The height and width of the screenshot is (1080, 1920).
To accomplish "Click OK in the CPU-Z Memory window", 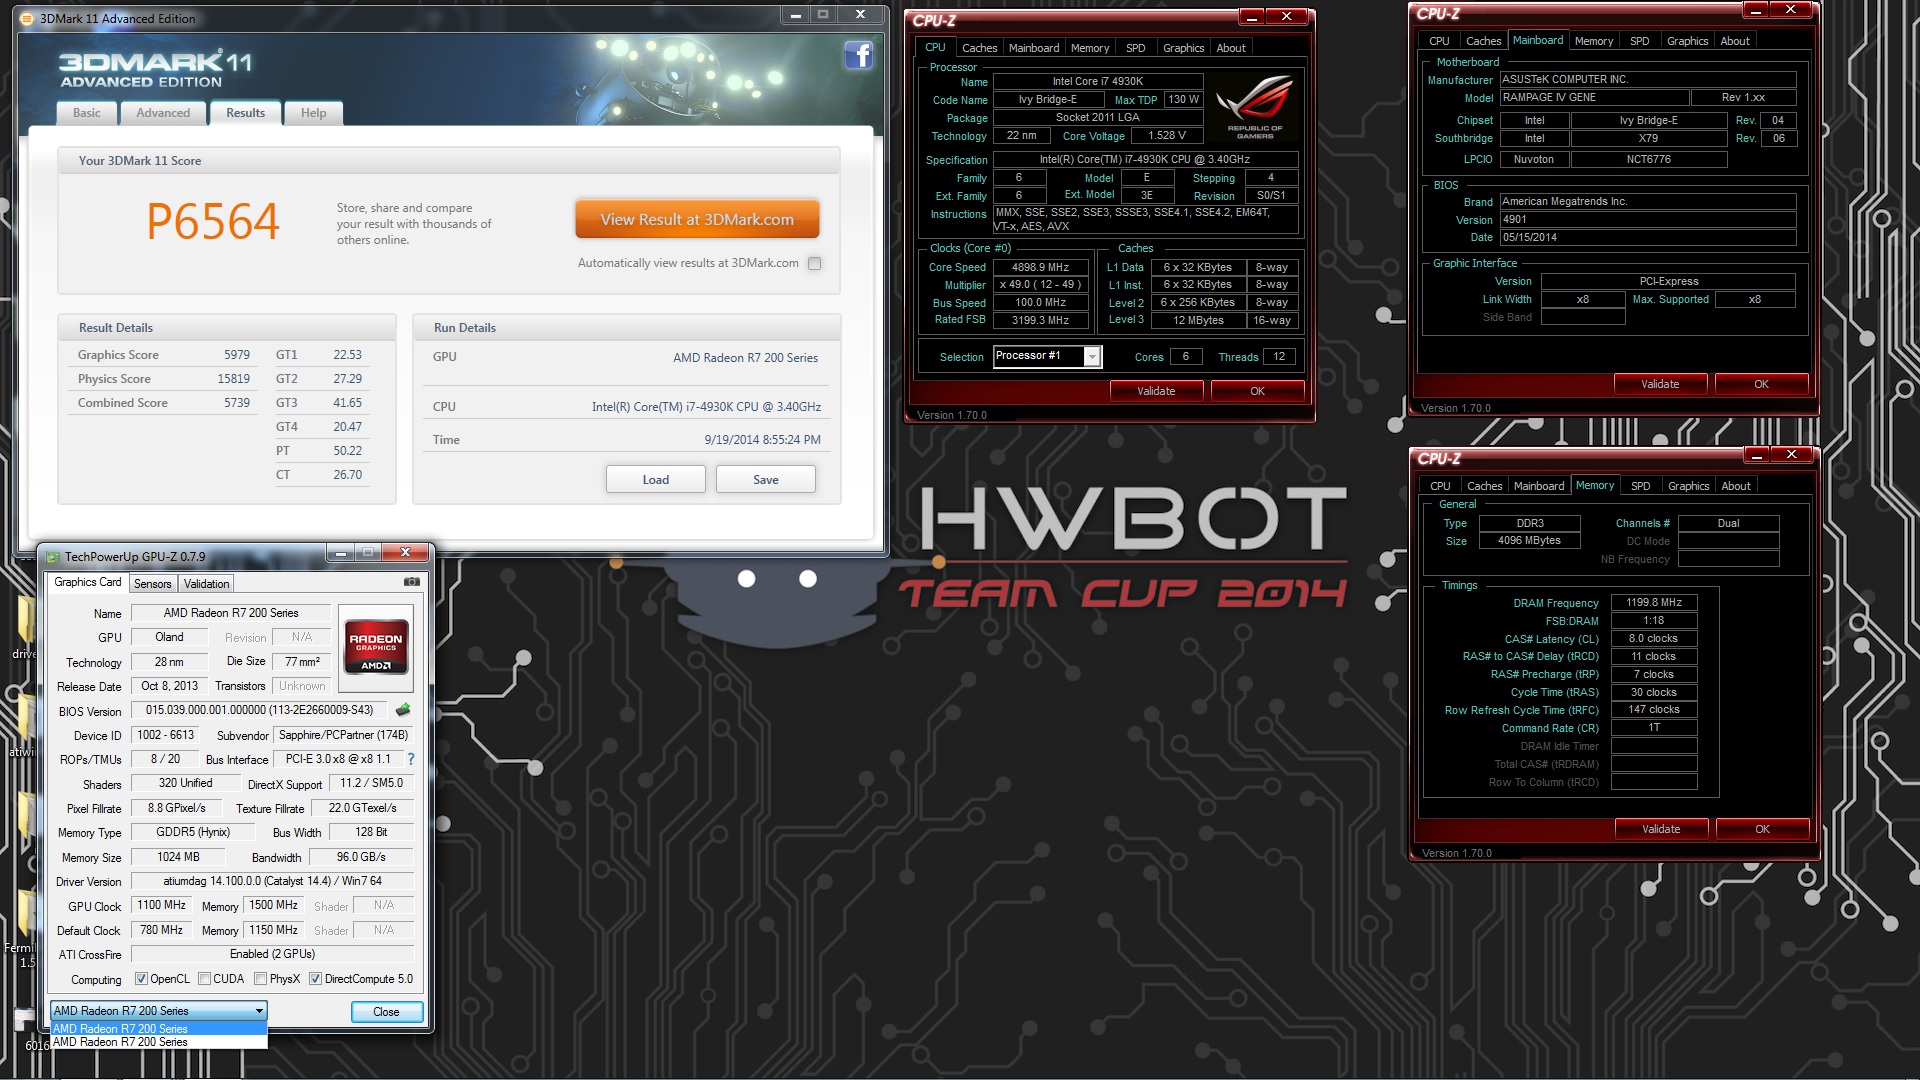I will [1762, 829].
